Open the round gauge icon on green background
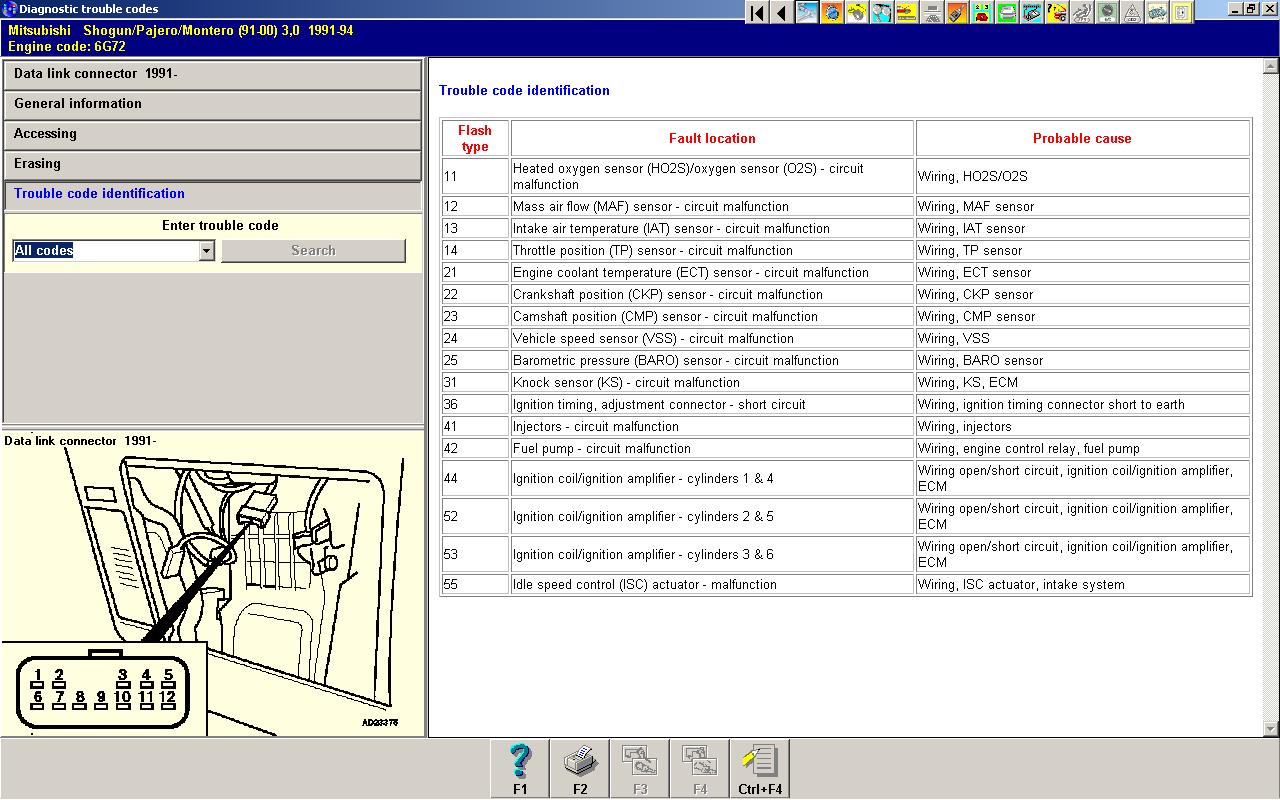Screen dimensions: 1280x800 1107,13
